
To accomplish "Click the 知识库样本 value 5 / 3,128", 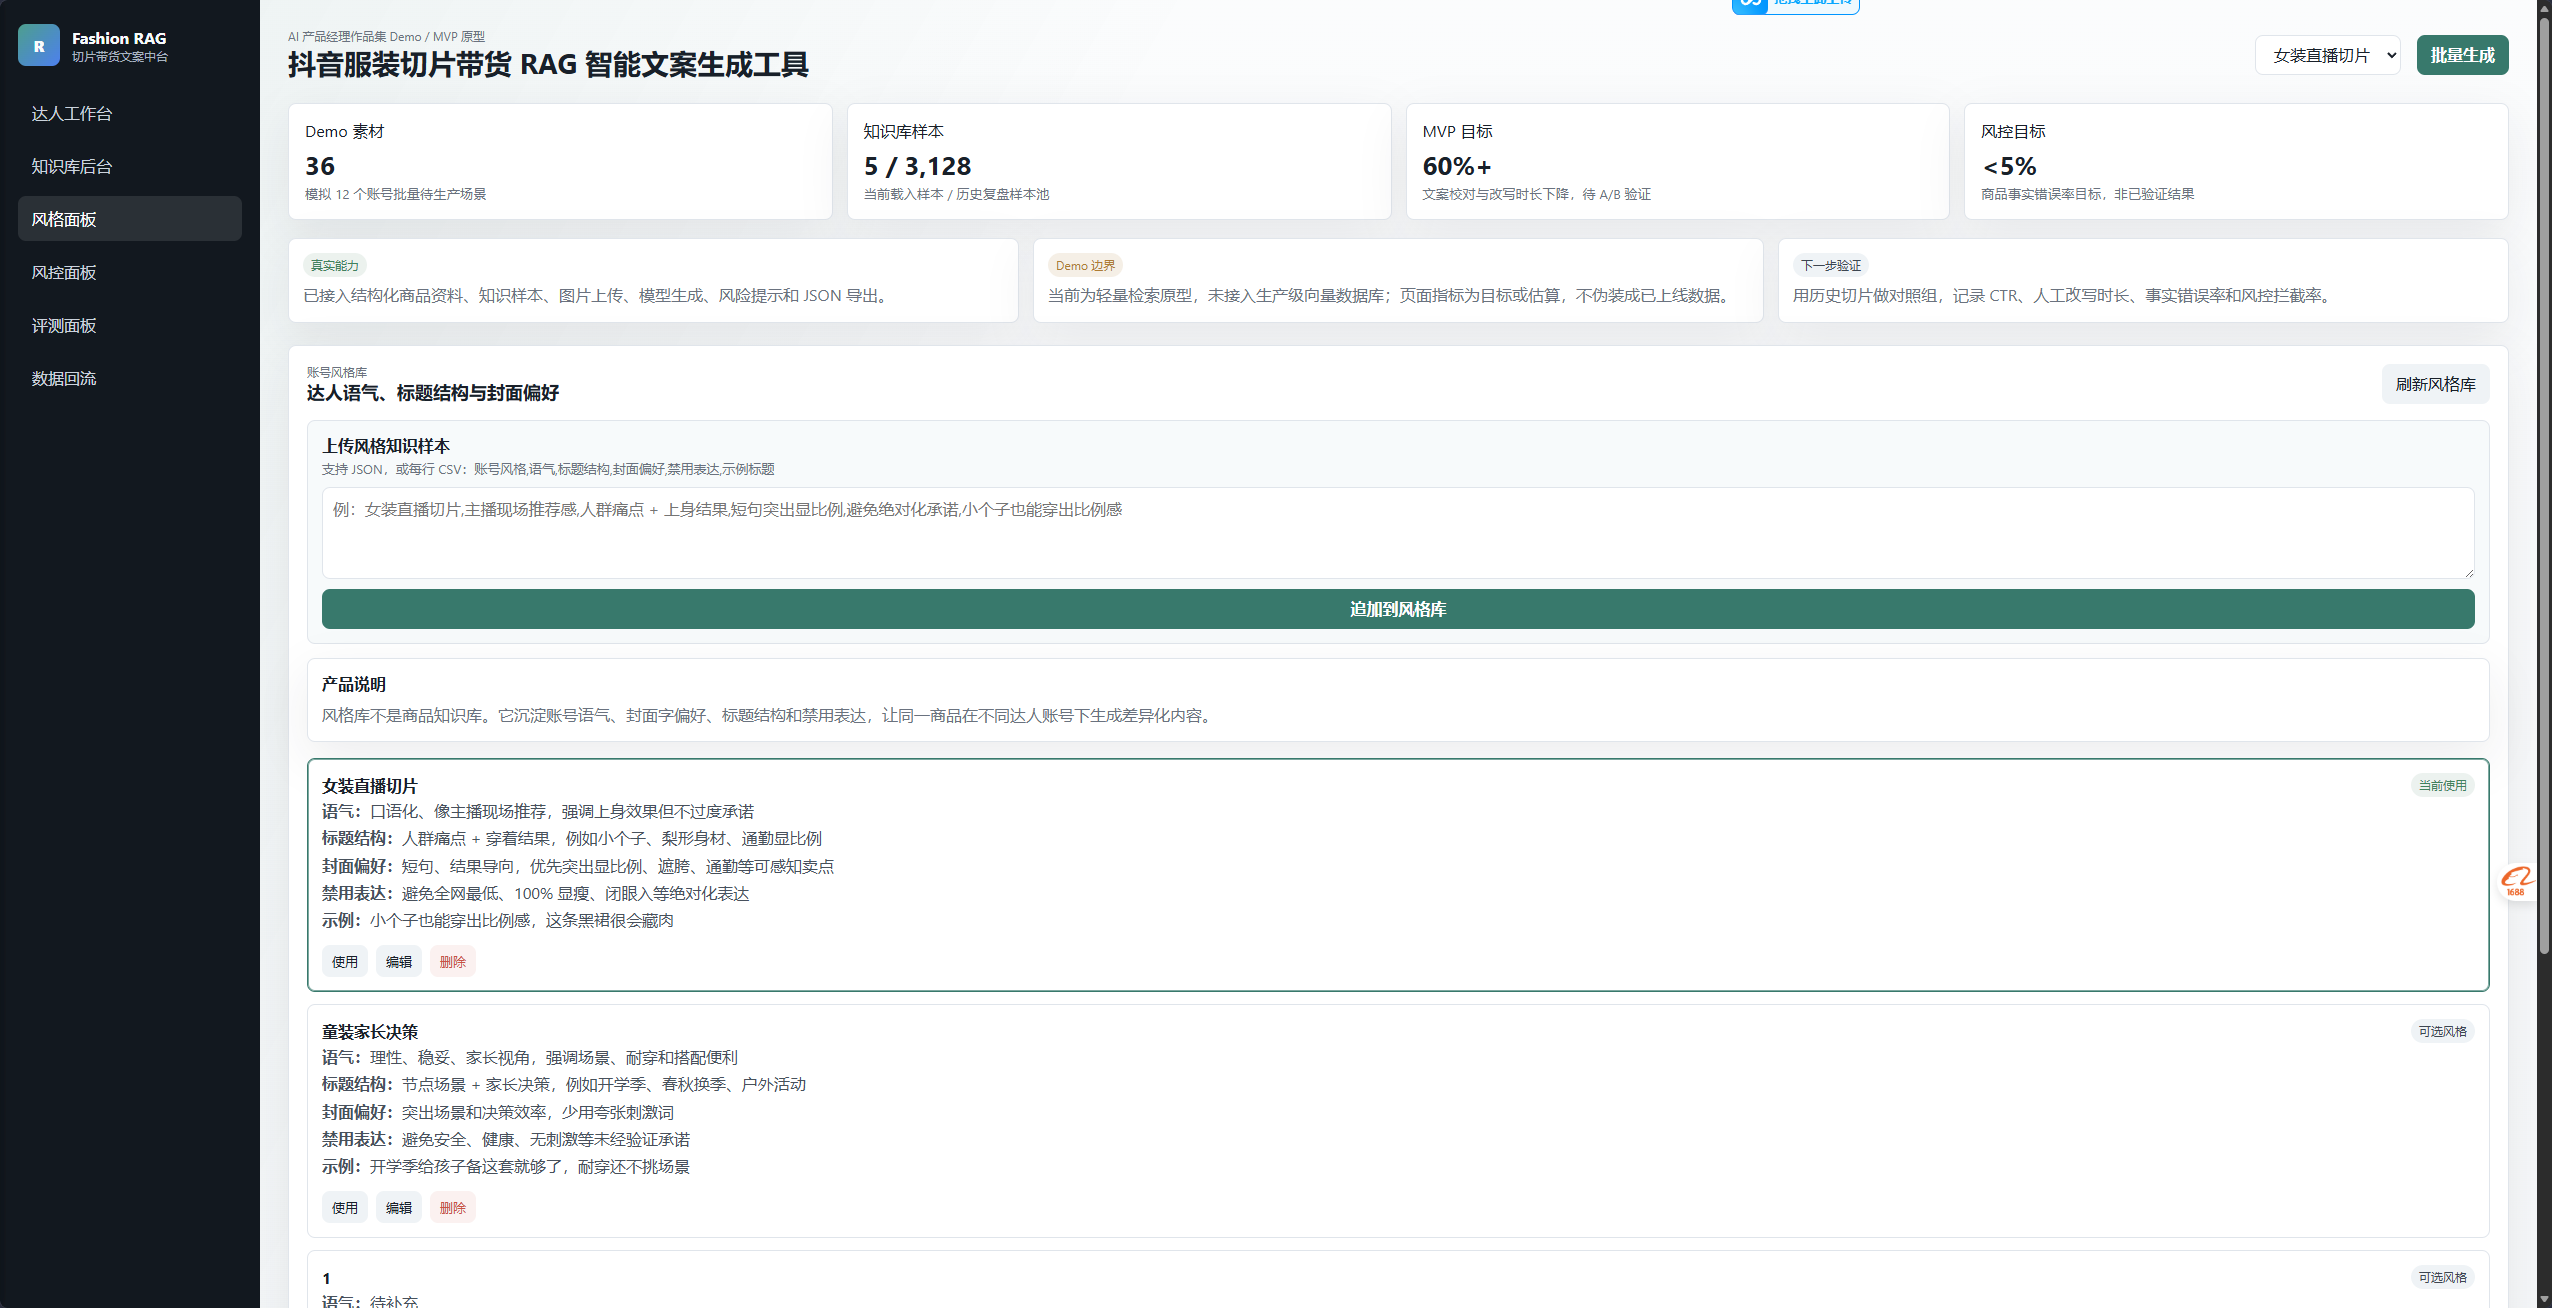I will pyautogui.click(x=917, y=166).
